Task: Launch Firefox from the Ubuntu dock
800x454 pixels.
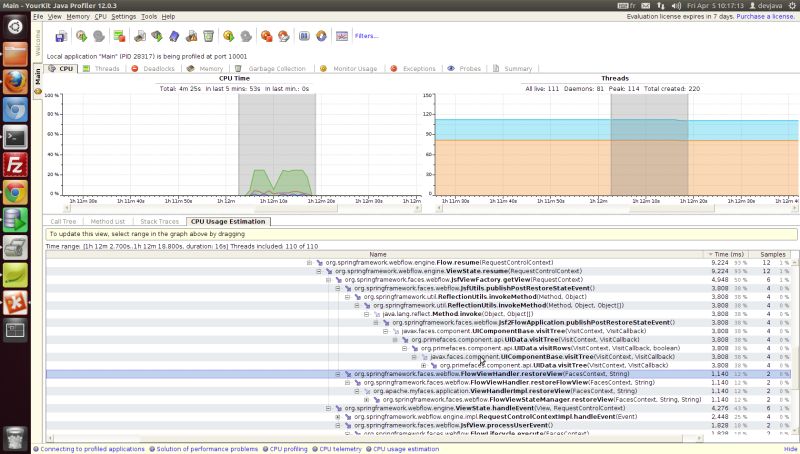Action: pyautogui.click(x=15, y=82)
